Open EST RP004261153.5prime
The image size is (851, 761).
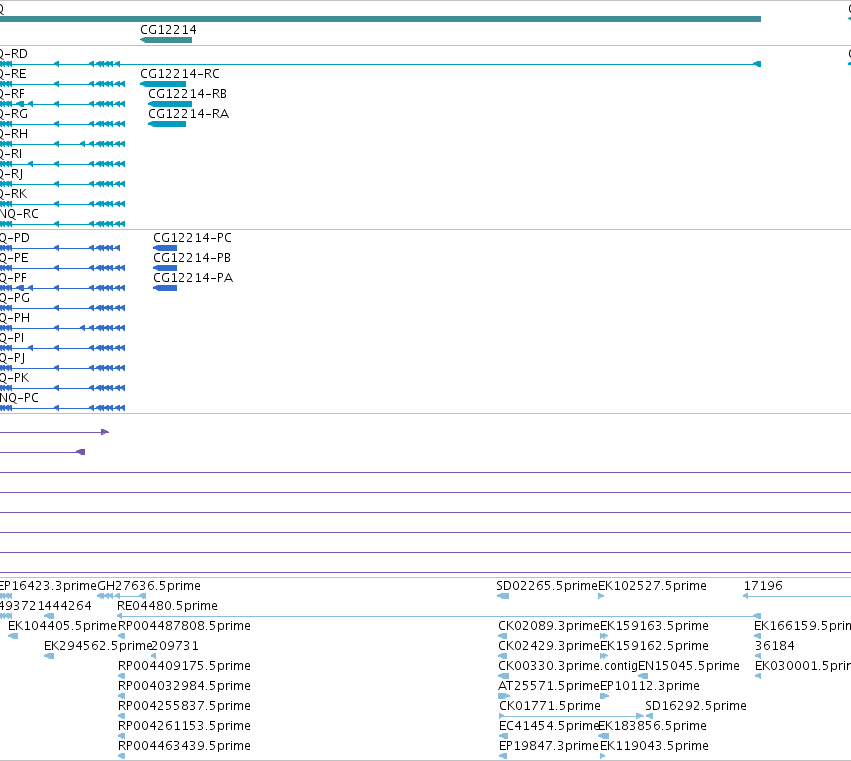184,726
